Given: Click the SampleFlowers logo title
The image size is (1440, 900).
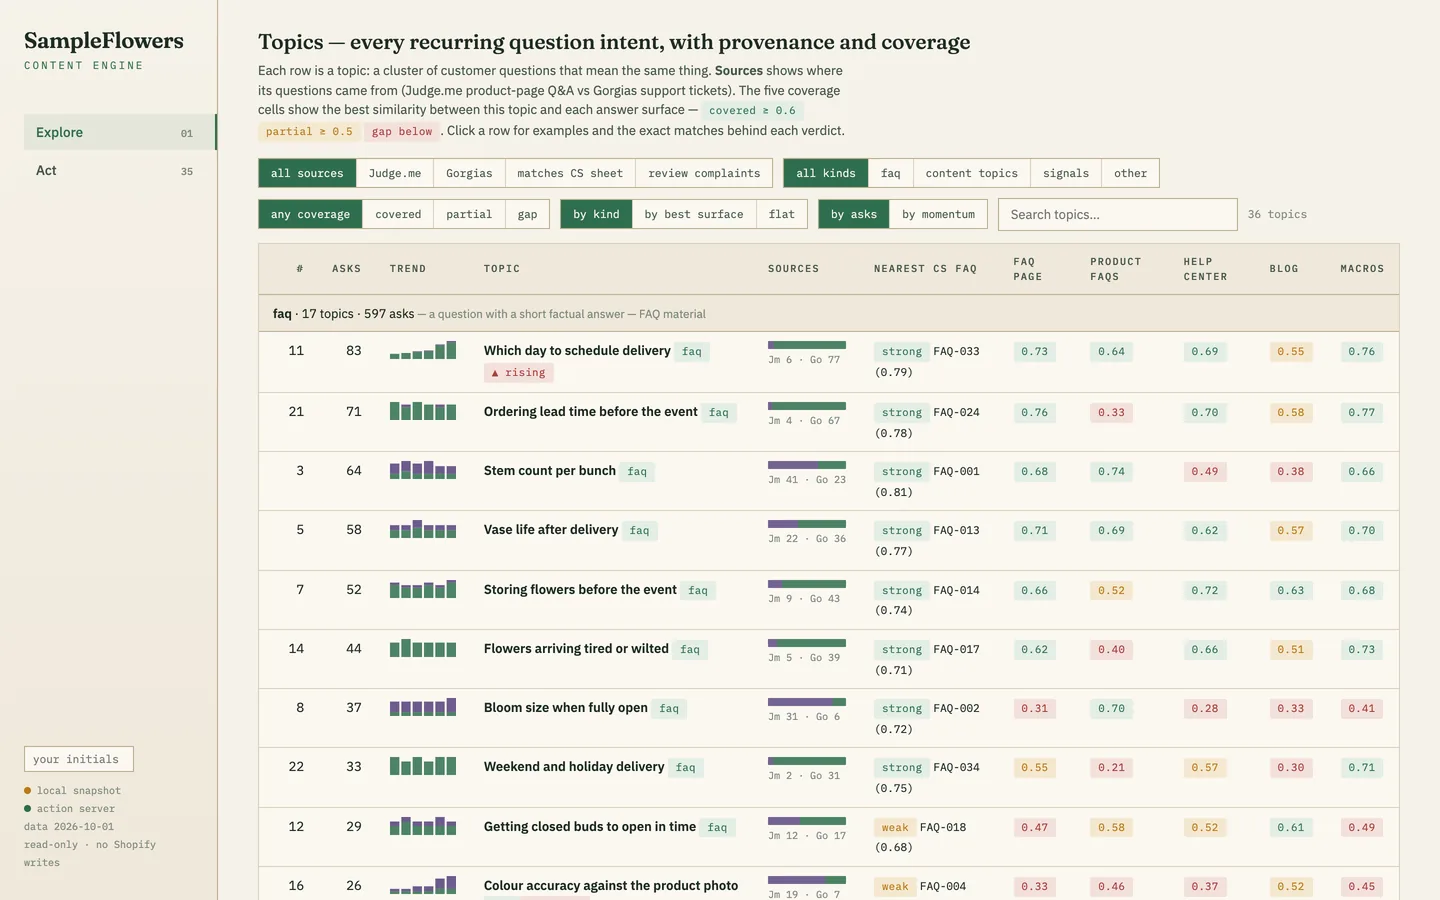Looking at the screenshot, I should coord(104,41).
